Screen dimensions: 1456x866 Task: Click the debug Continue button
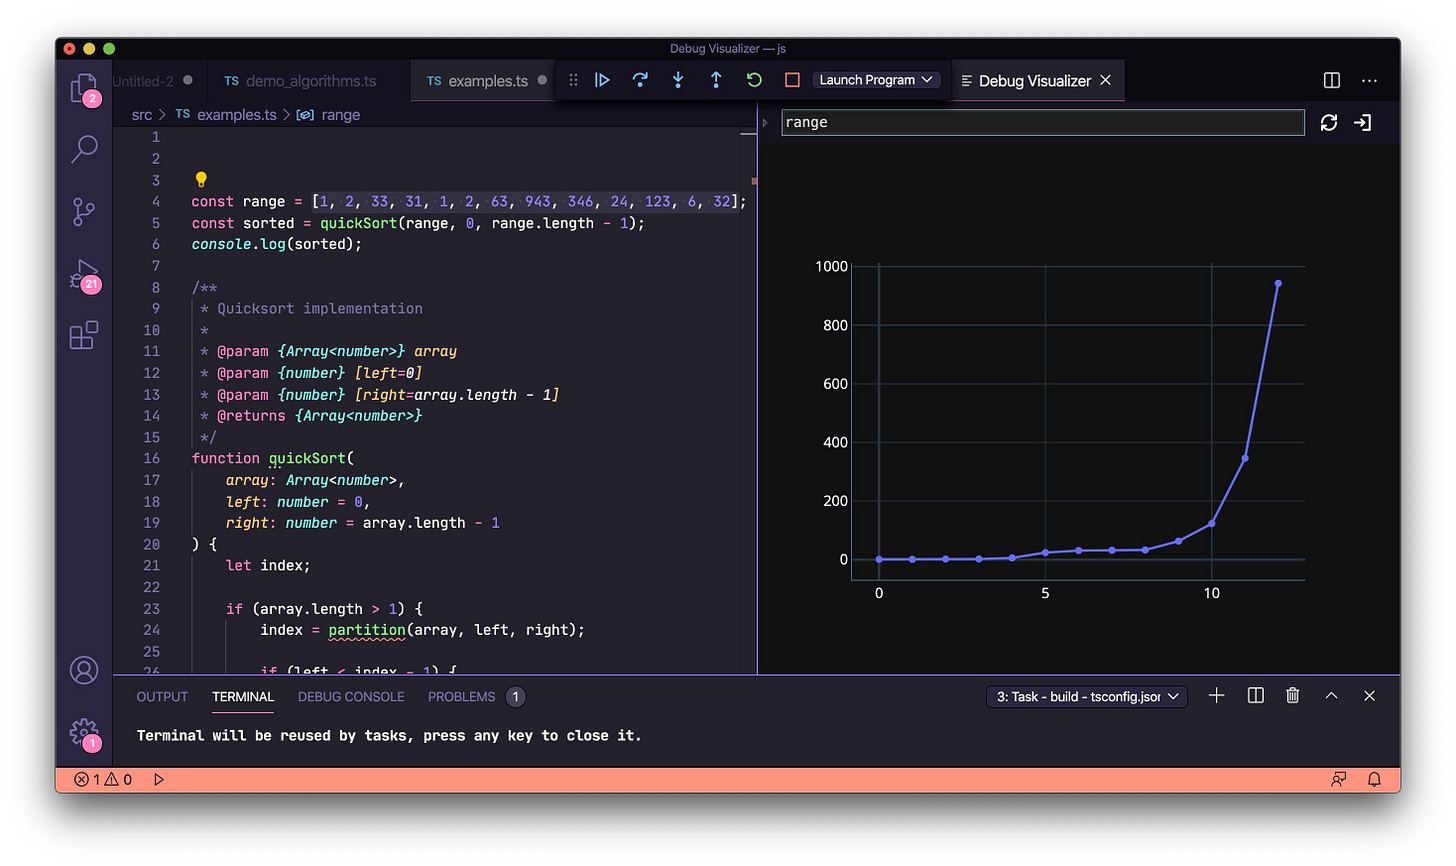pyautogui.click(x=602, y=80)
